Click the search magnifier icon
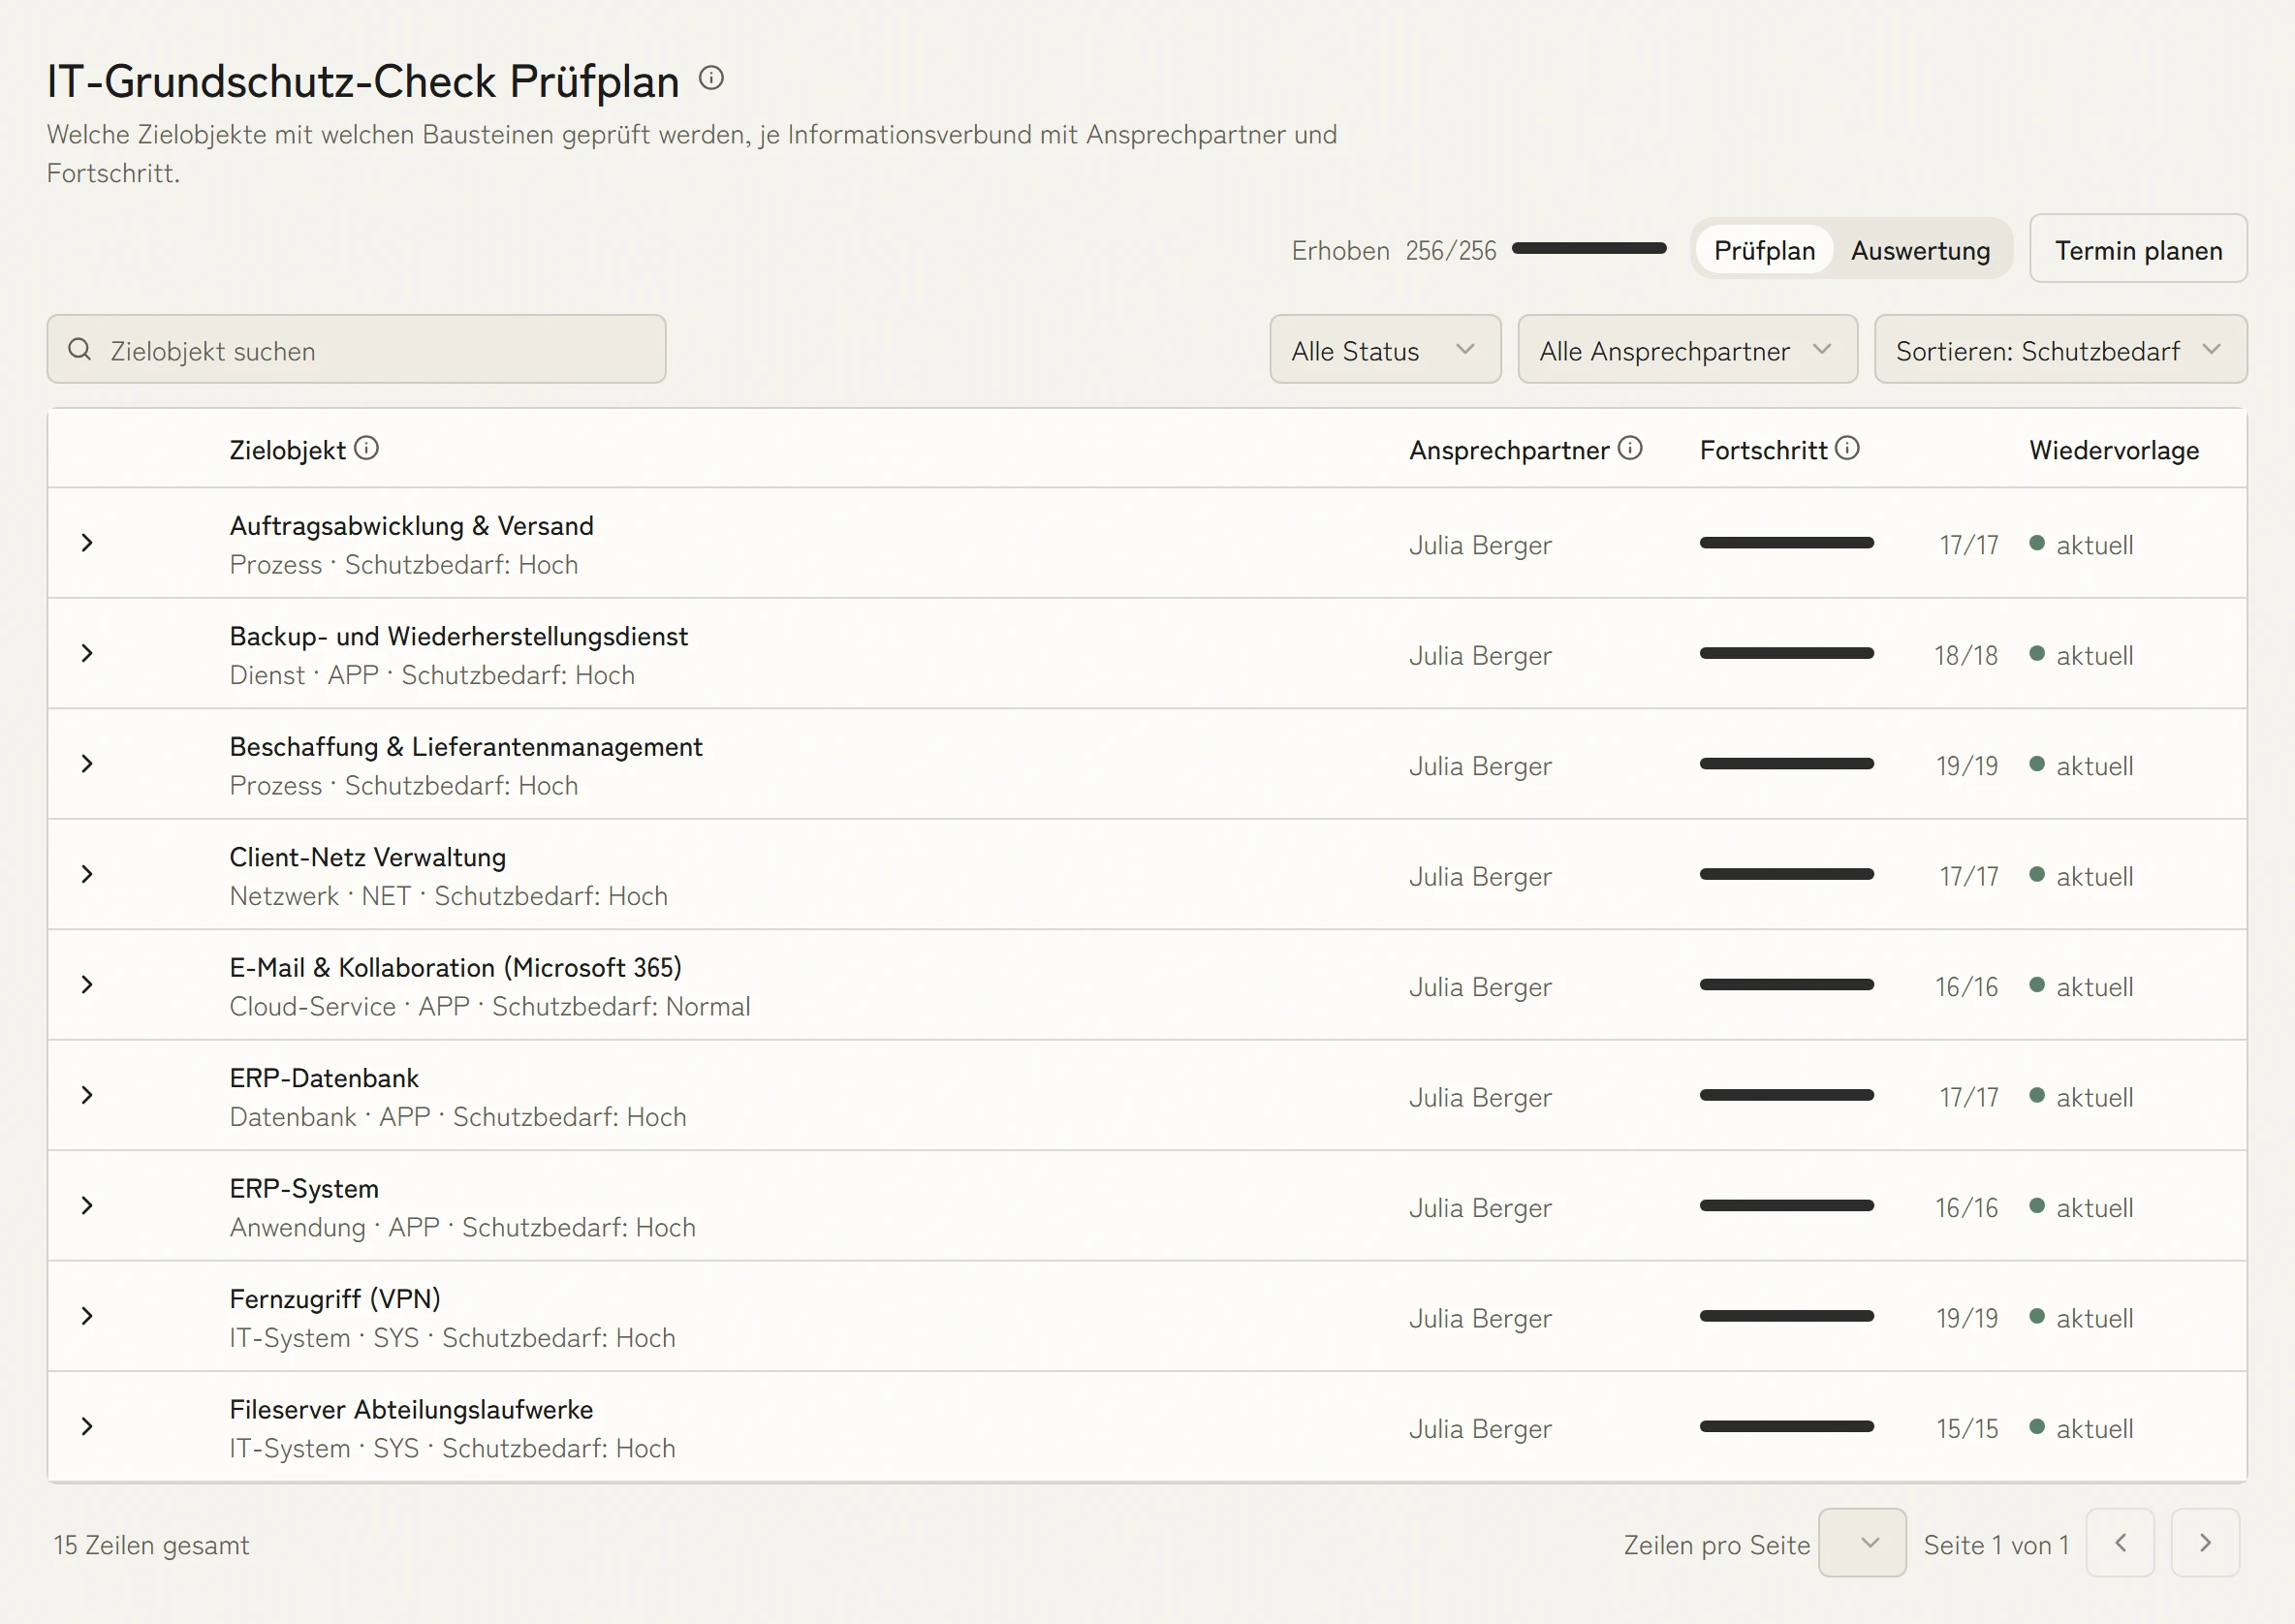The image size is (2295, 1624). [80, 349]
